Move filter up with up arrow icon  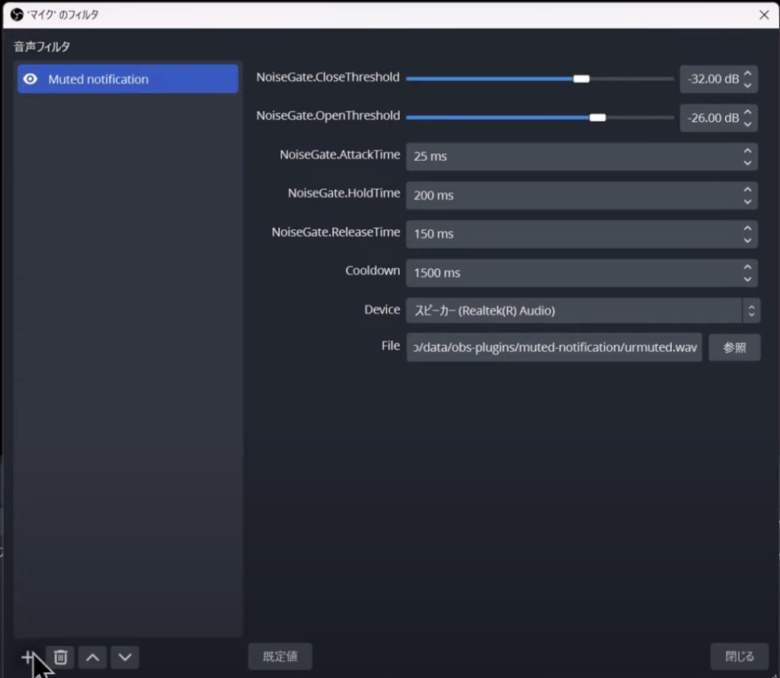click(x=92, y=657)
